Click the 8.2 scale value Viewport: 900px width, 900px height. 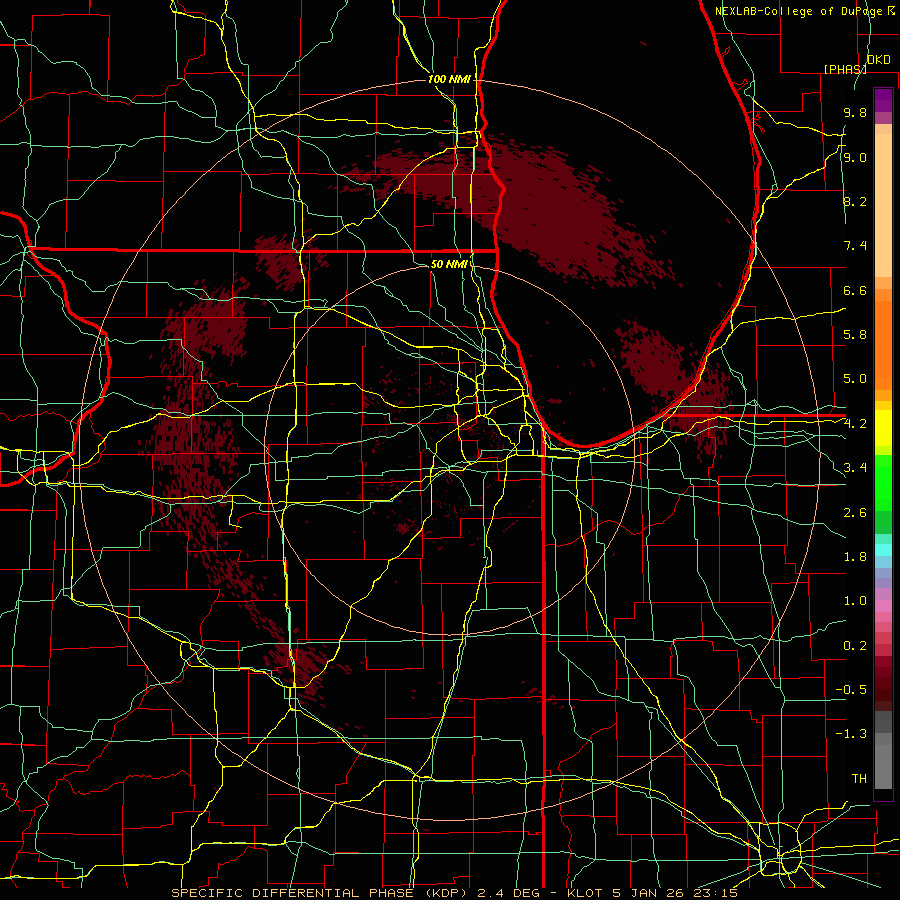[855, 201]
